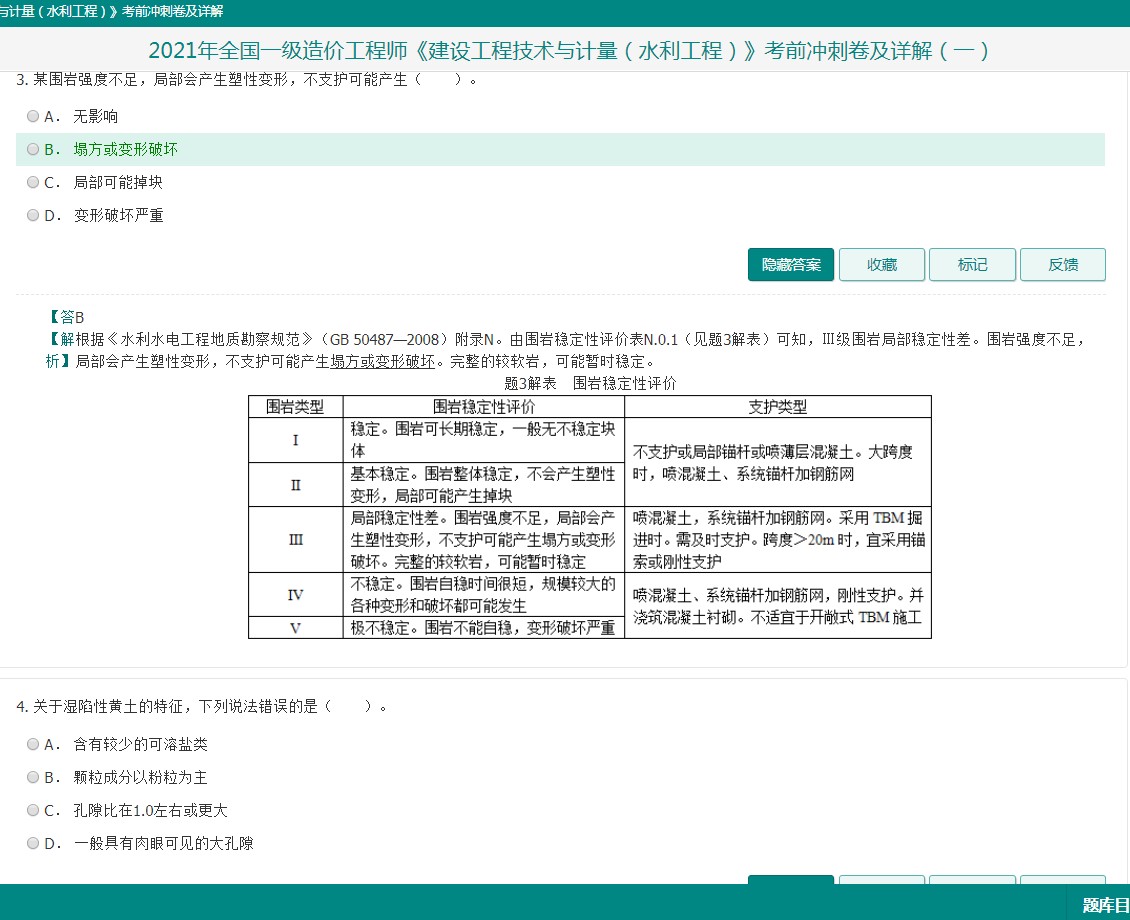Open 反馈 feedback for question 3
Image resolution: width=1130 pixels, height=920 pixels.
[x=1063, y=264]
